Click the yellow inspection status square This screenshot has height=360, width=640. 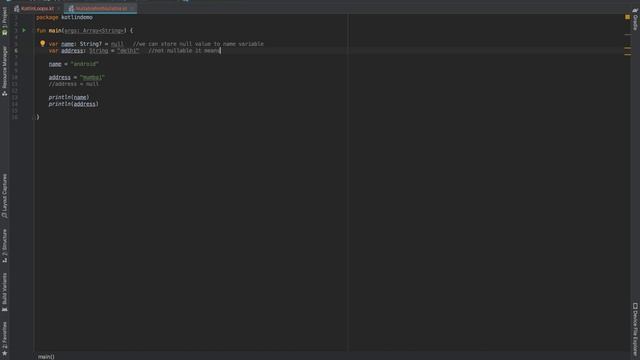click(x=627, y=17)
